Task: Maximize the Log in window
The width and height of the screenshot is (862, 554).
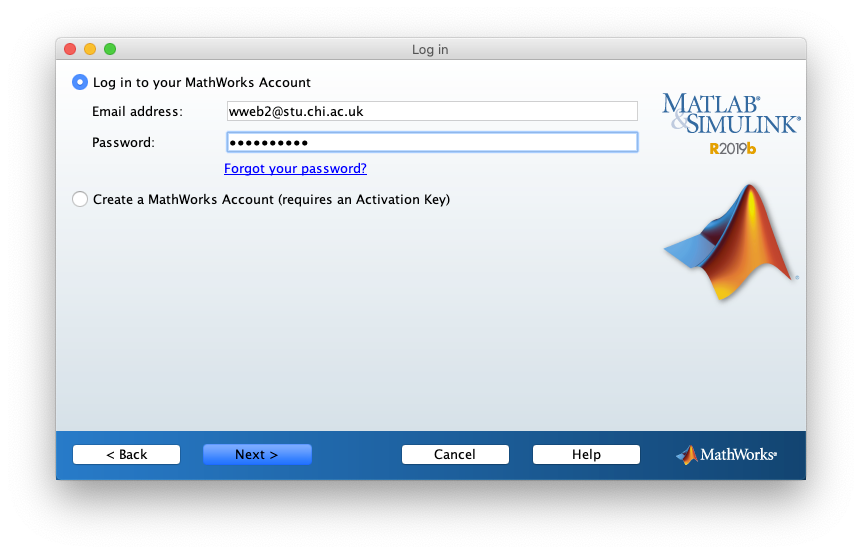Action: [x=110, y=49]
